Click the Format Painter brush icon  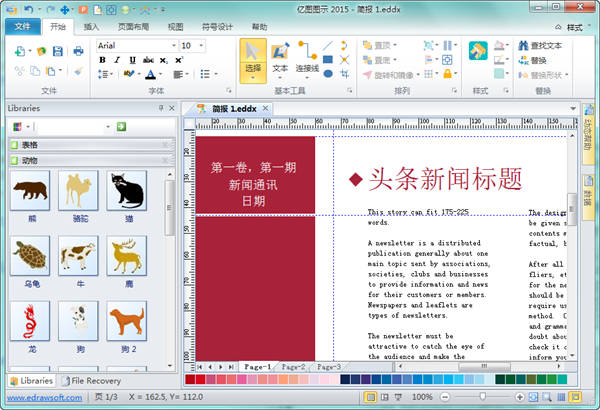coord(78,71)
